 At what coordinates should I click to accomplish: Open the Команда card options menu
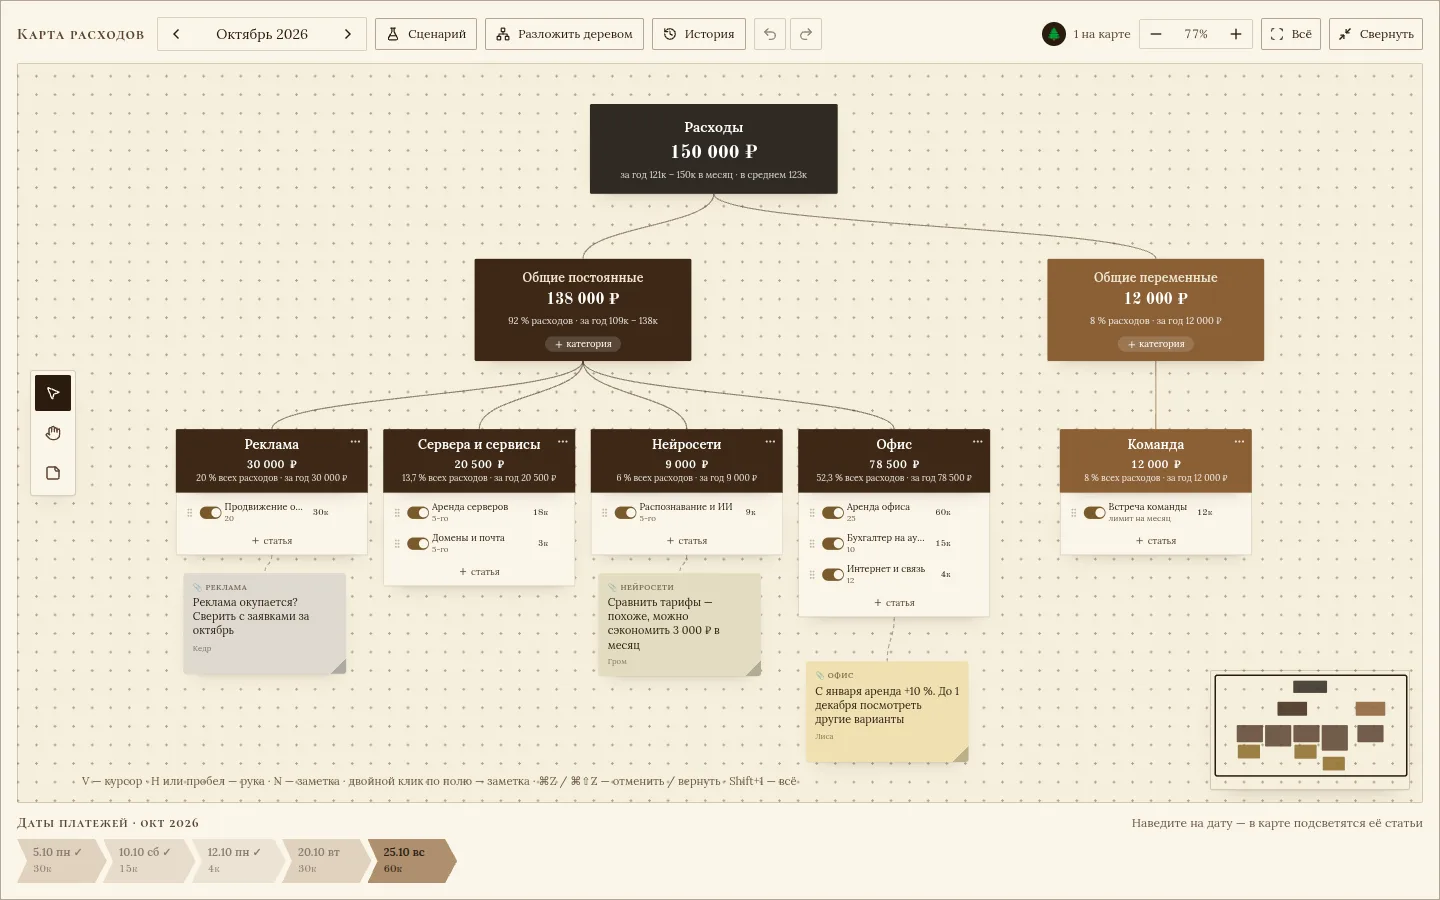pos(1239,441)
